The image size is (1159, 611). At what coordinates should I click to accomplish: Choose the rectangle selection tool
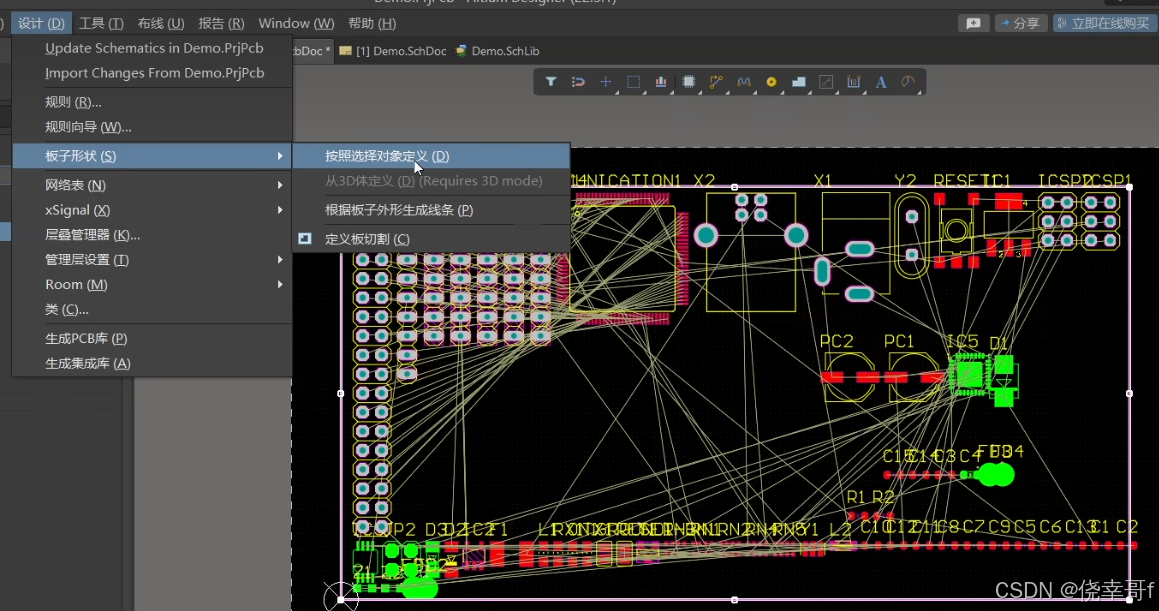[633, 82]
